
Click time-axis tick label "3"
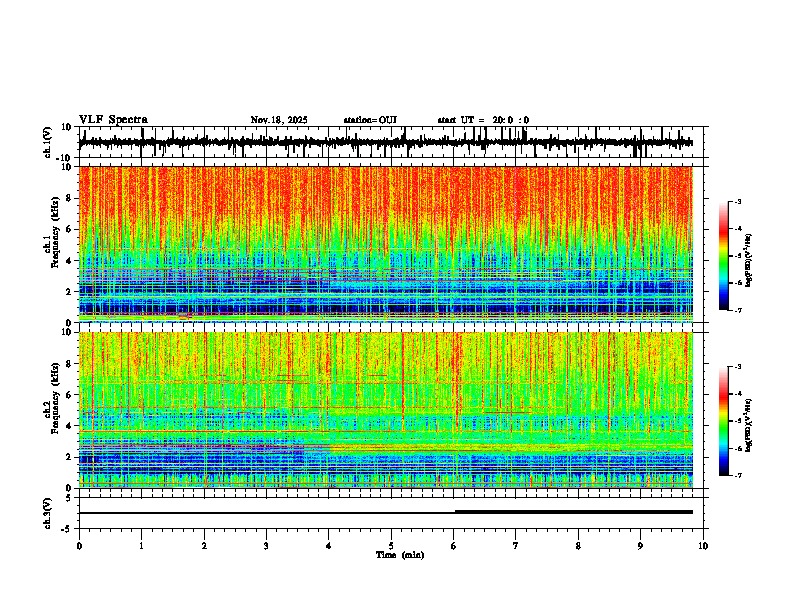click(266, 546)
